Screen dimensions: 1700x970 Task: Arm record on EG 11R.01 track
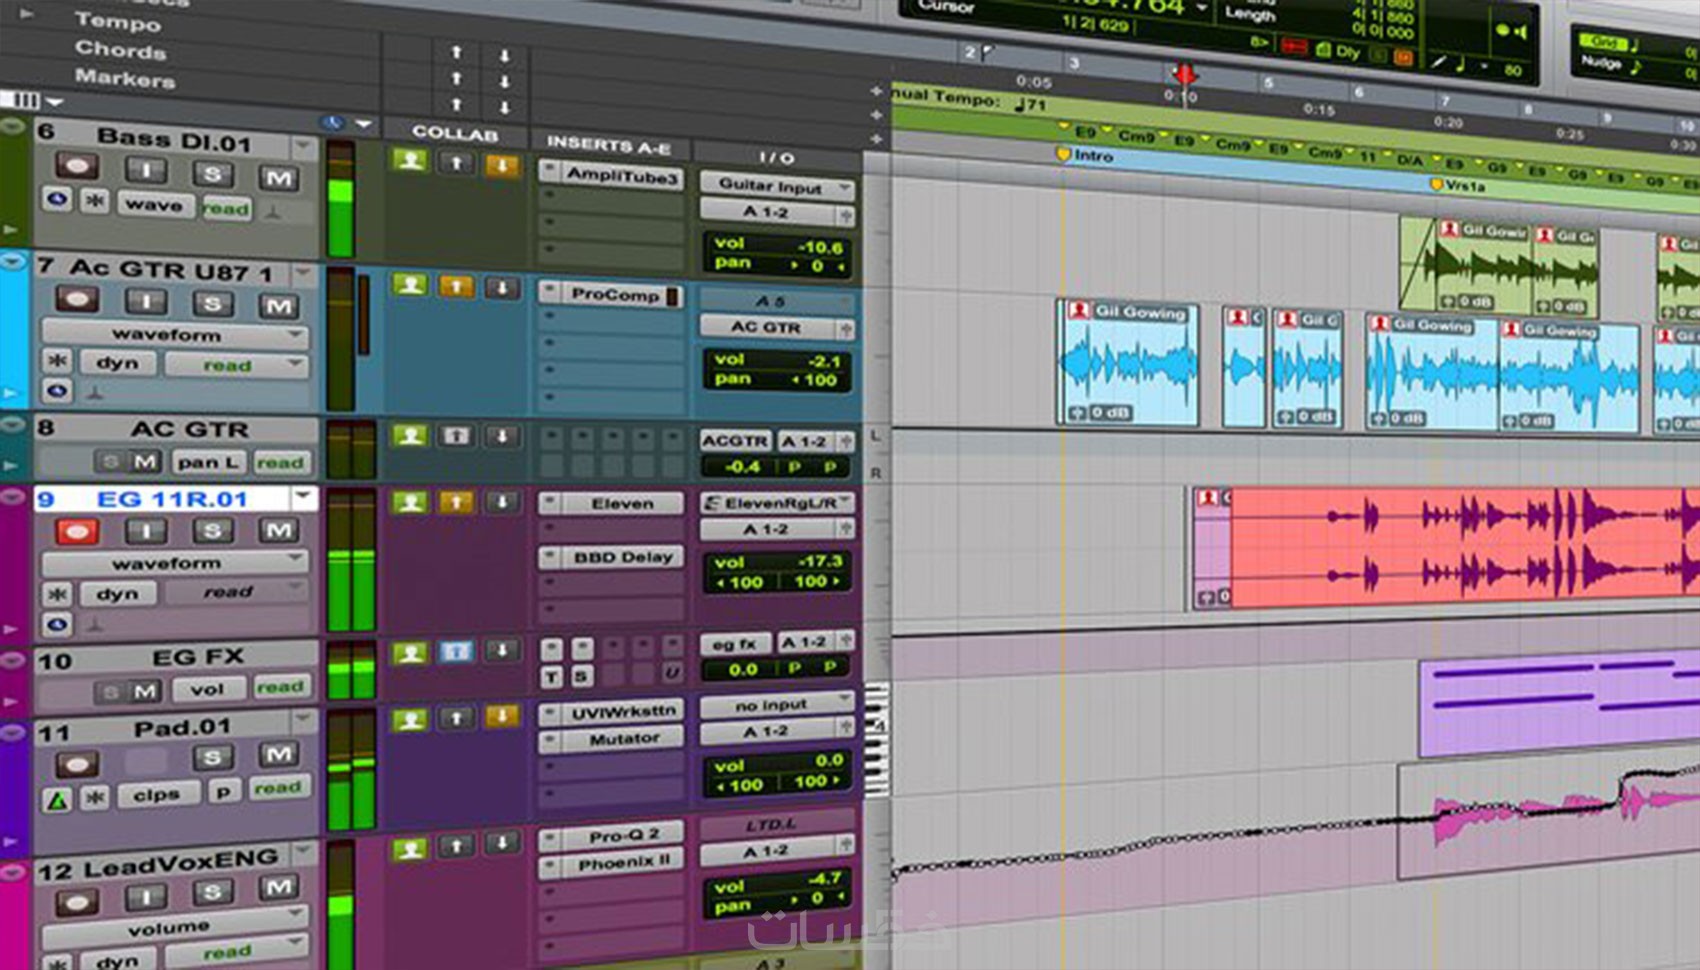click(77, 530)
